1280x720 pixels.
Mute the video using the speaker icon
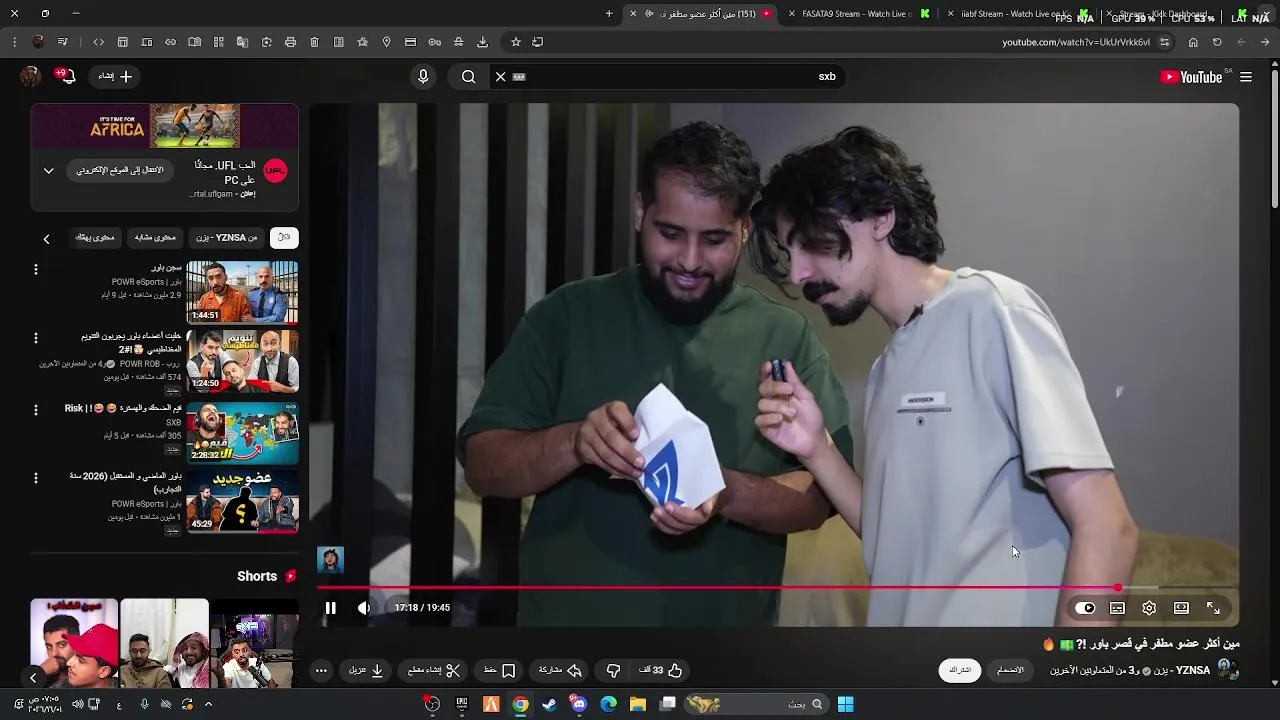364,608
